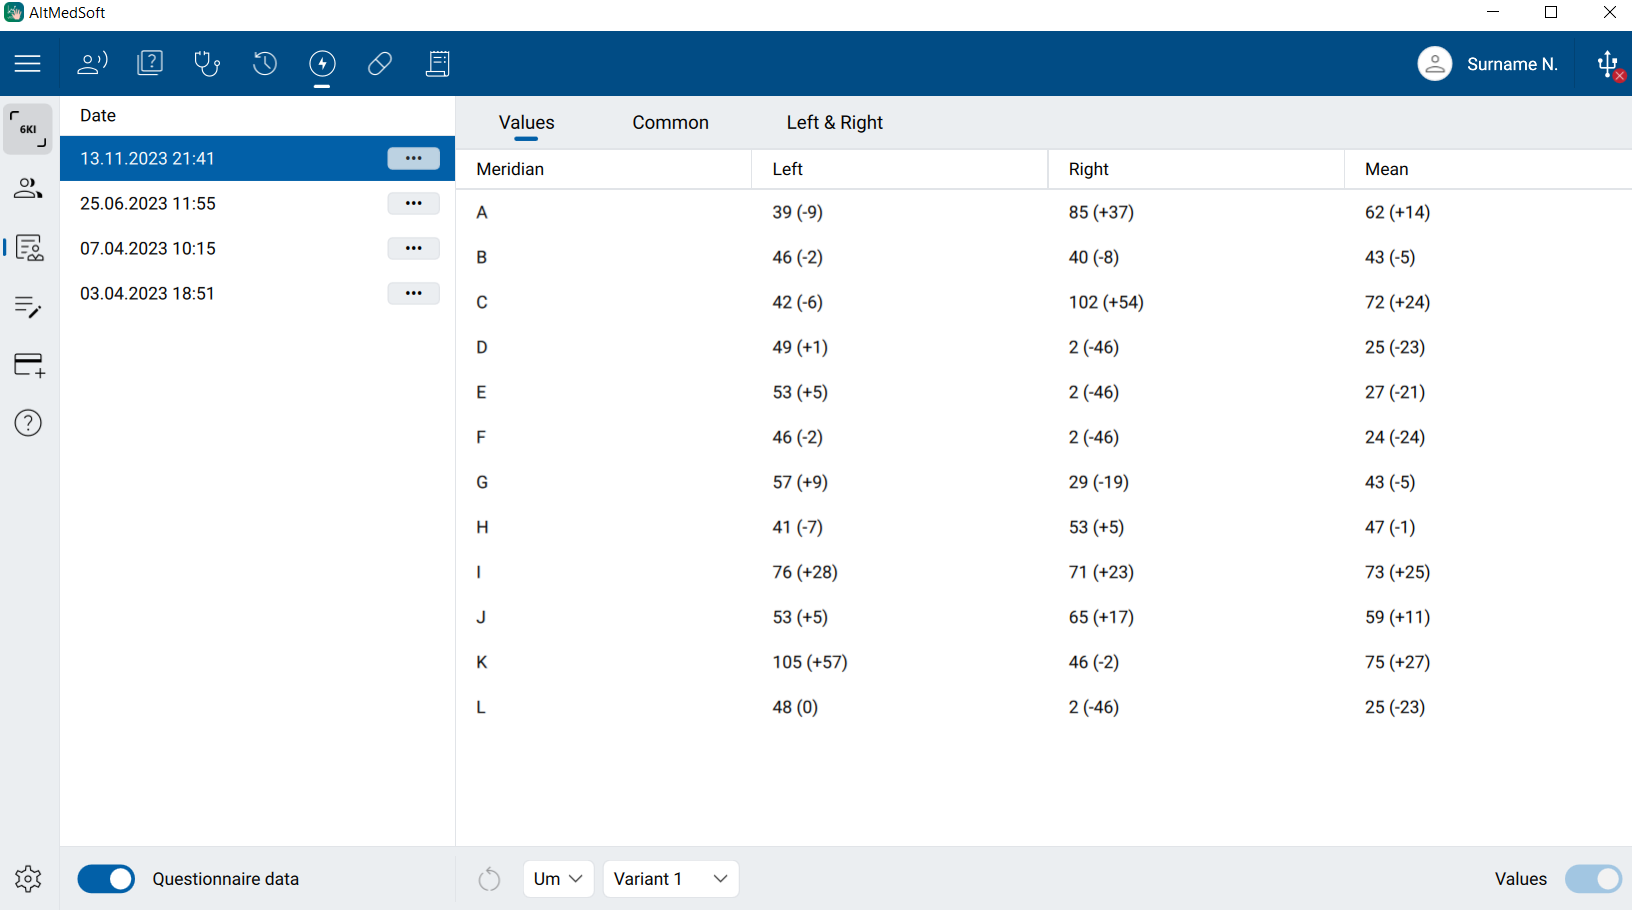Viewport: 1632px width, 910px height.
Task: Click the pill medication icon
Action: [x=380, y=64]
